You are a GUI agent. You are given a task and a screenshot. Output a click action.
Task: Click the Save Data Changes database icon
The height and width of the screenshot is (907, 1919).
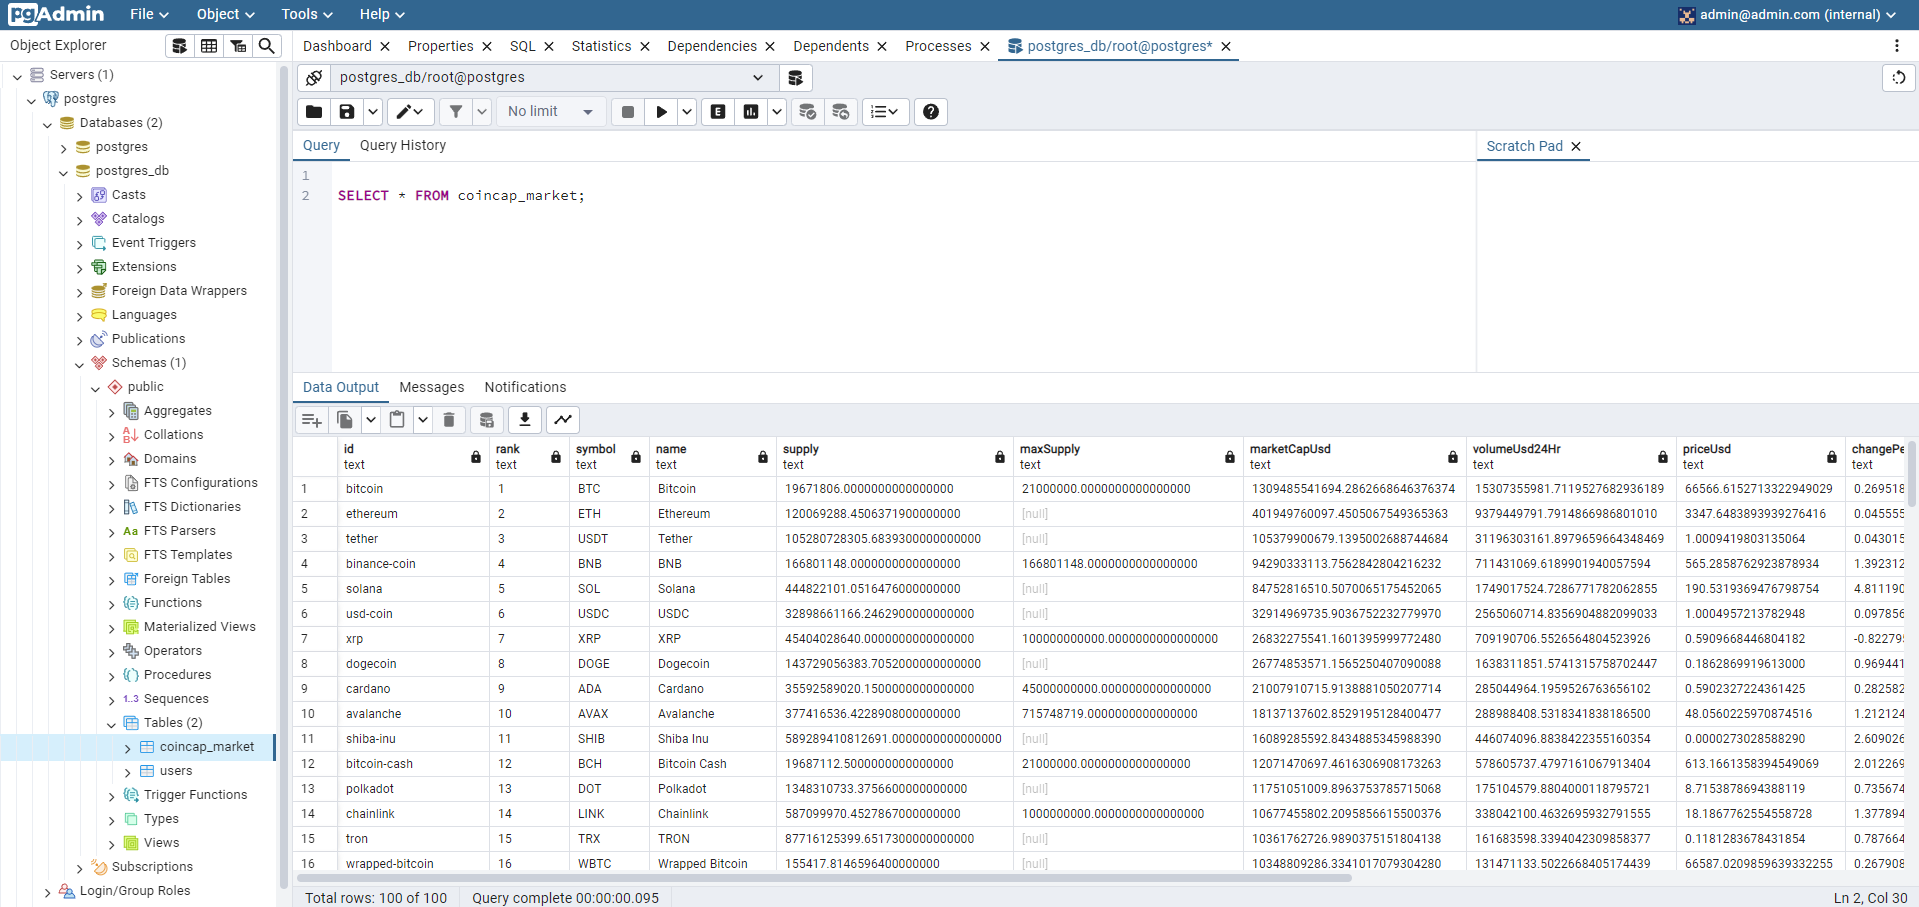(x=487, y=420)
